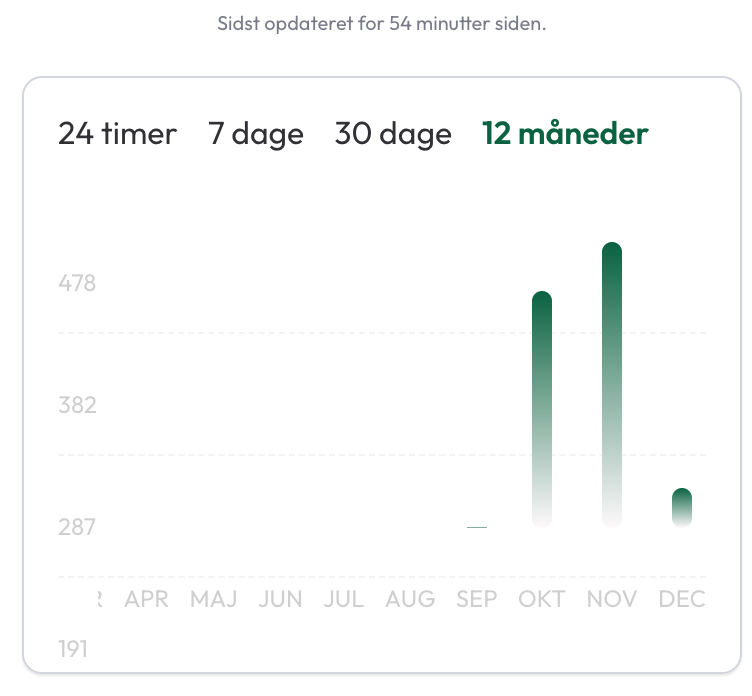Viewport: 752px width, 696px height.
Task: Click the 478 y-axis value
Action: tap(77, 283)
